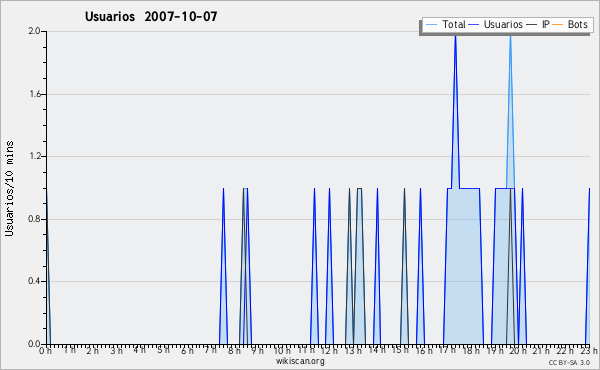Click the '9 h' x-axis label

coord(258,350)
